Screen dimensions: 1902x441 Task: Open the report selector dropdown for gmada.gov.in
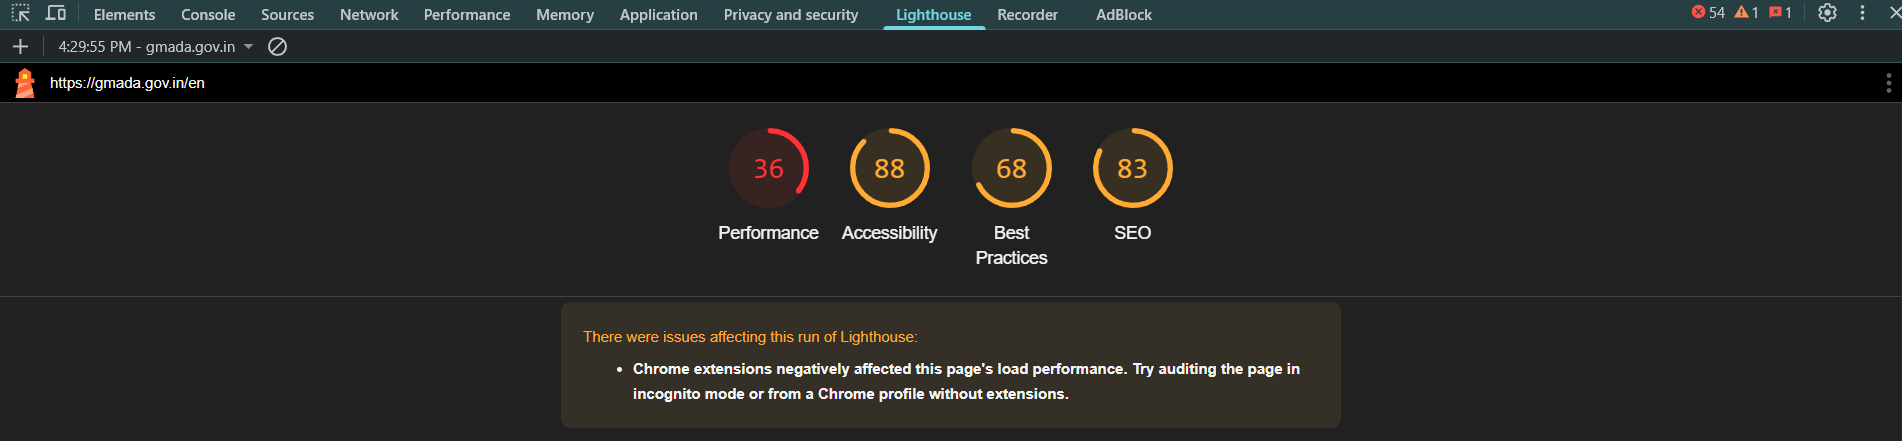(x=155, y=46)
